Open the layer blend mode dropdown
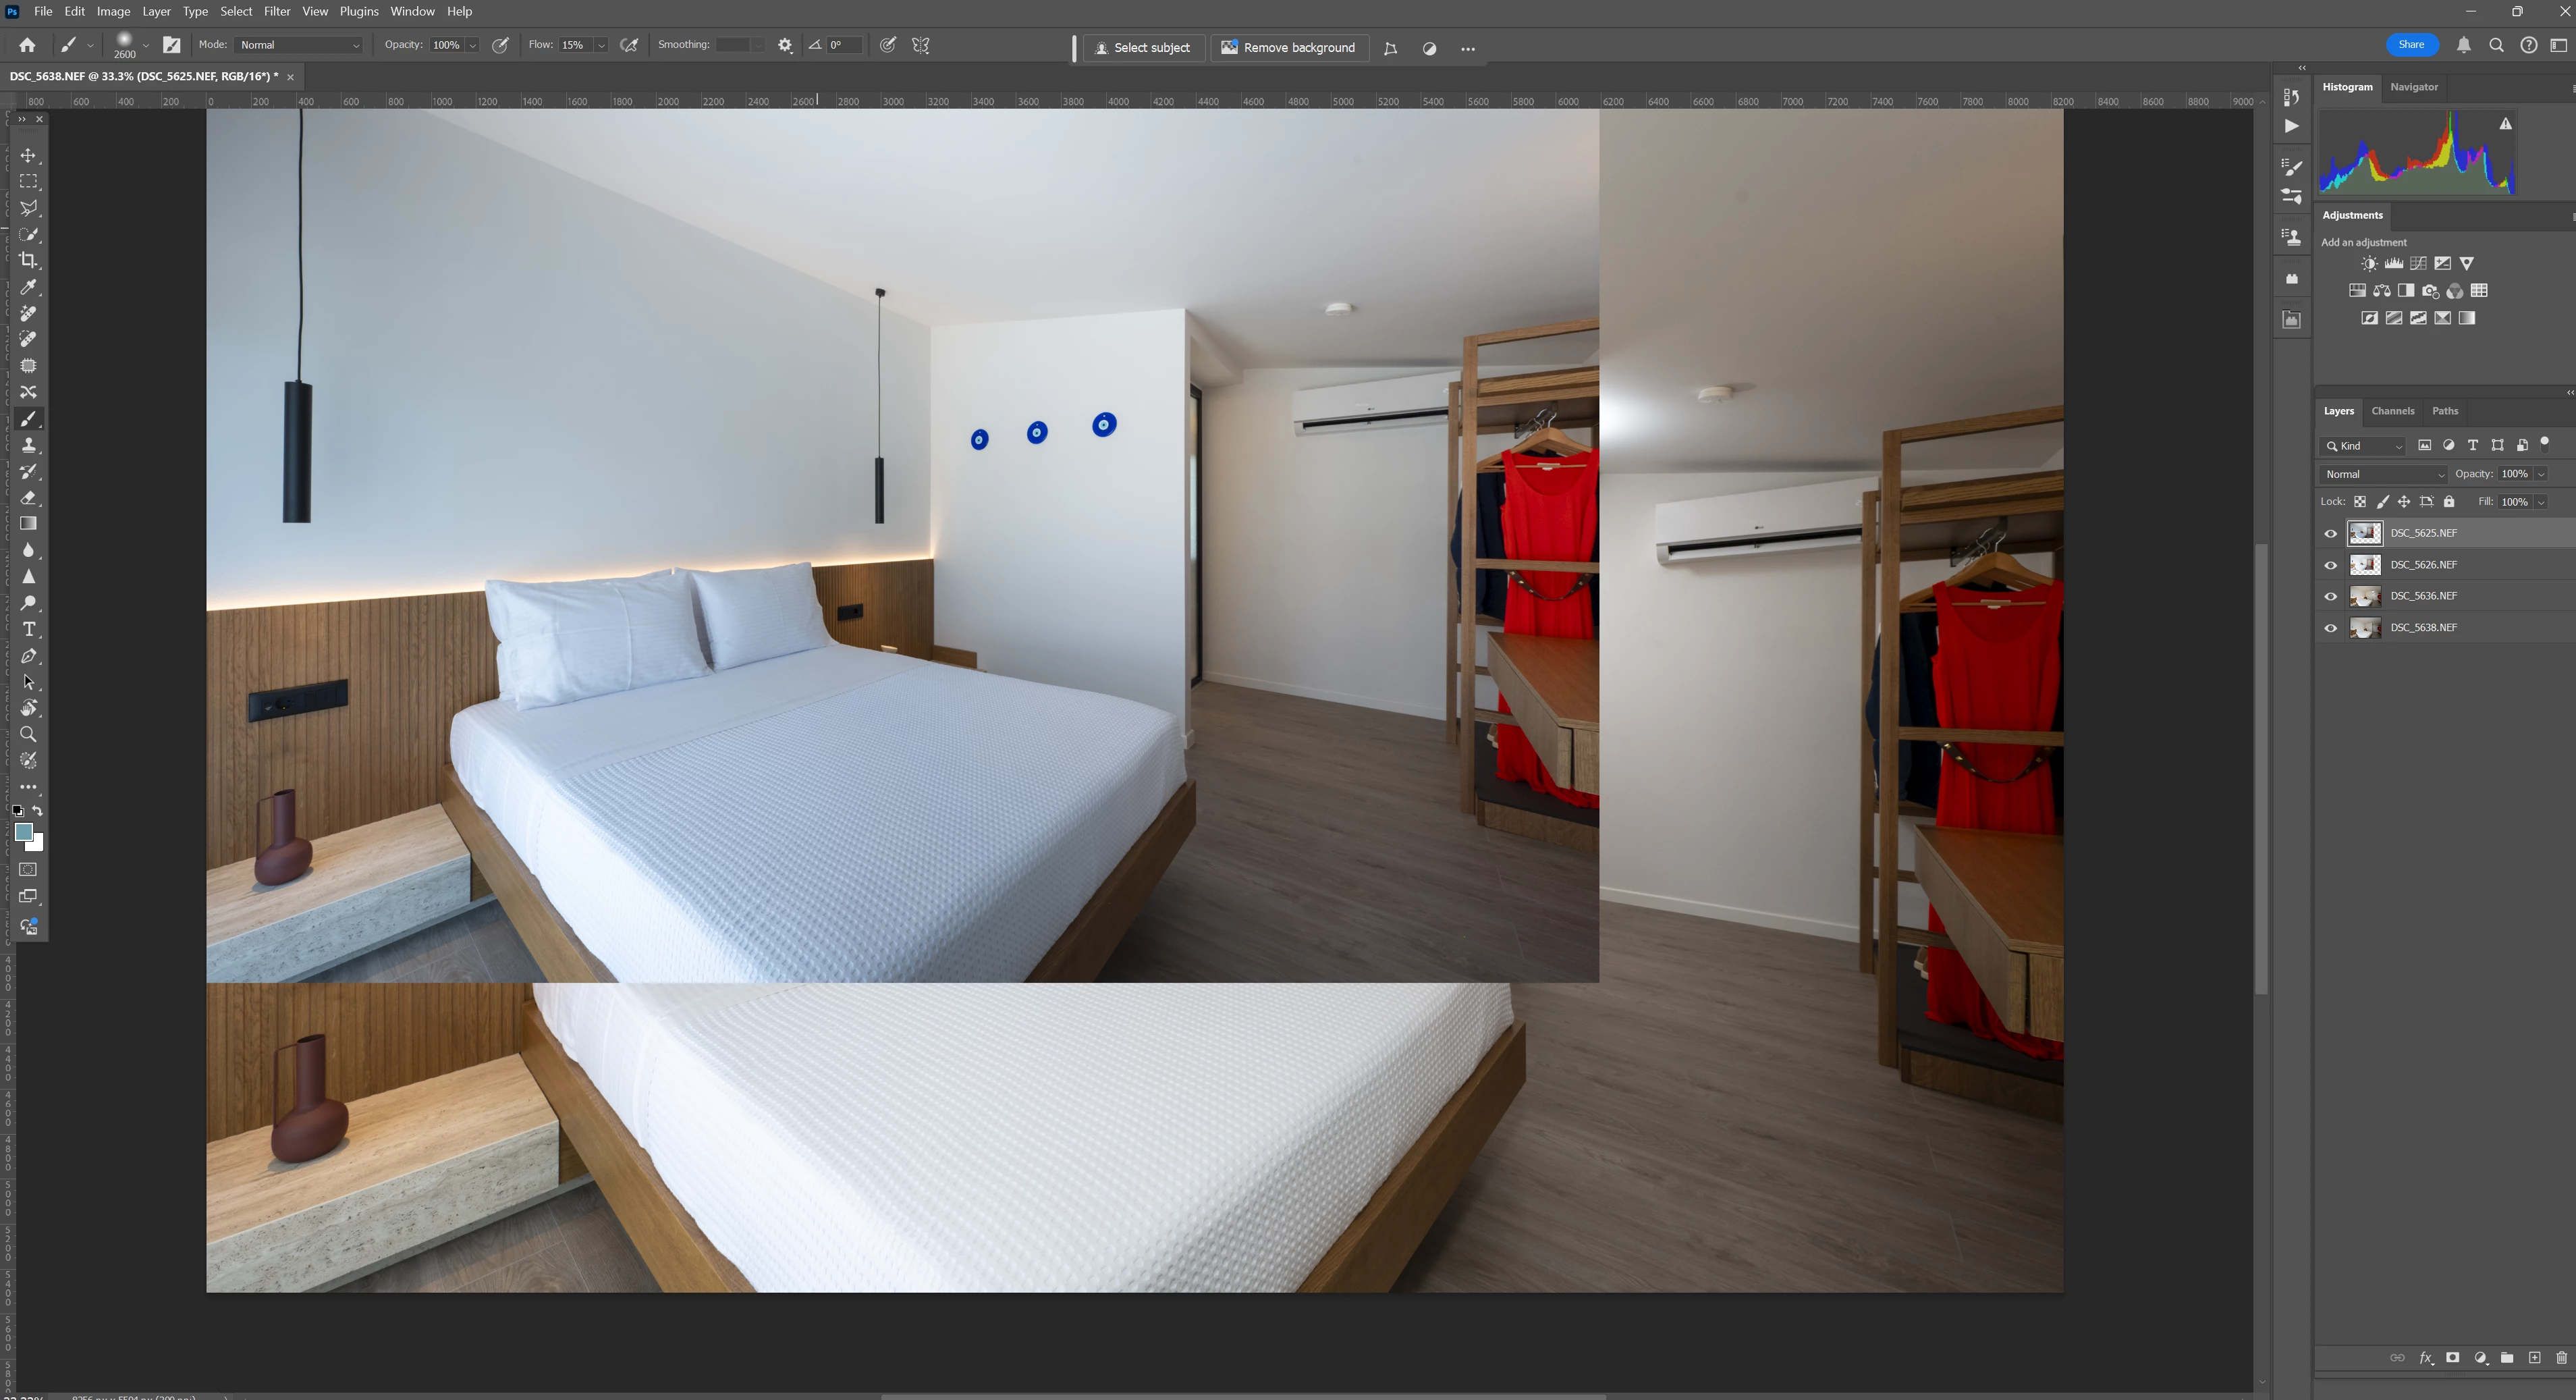 click(2383, 474)
